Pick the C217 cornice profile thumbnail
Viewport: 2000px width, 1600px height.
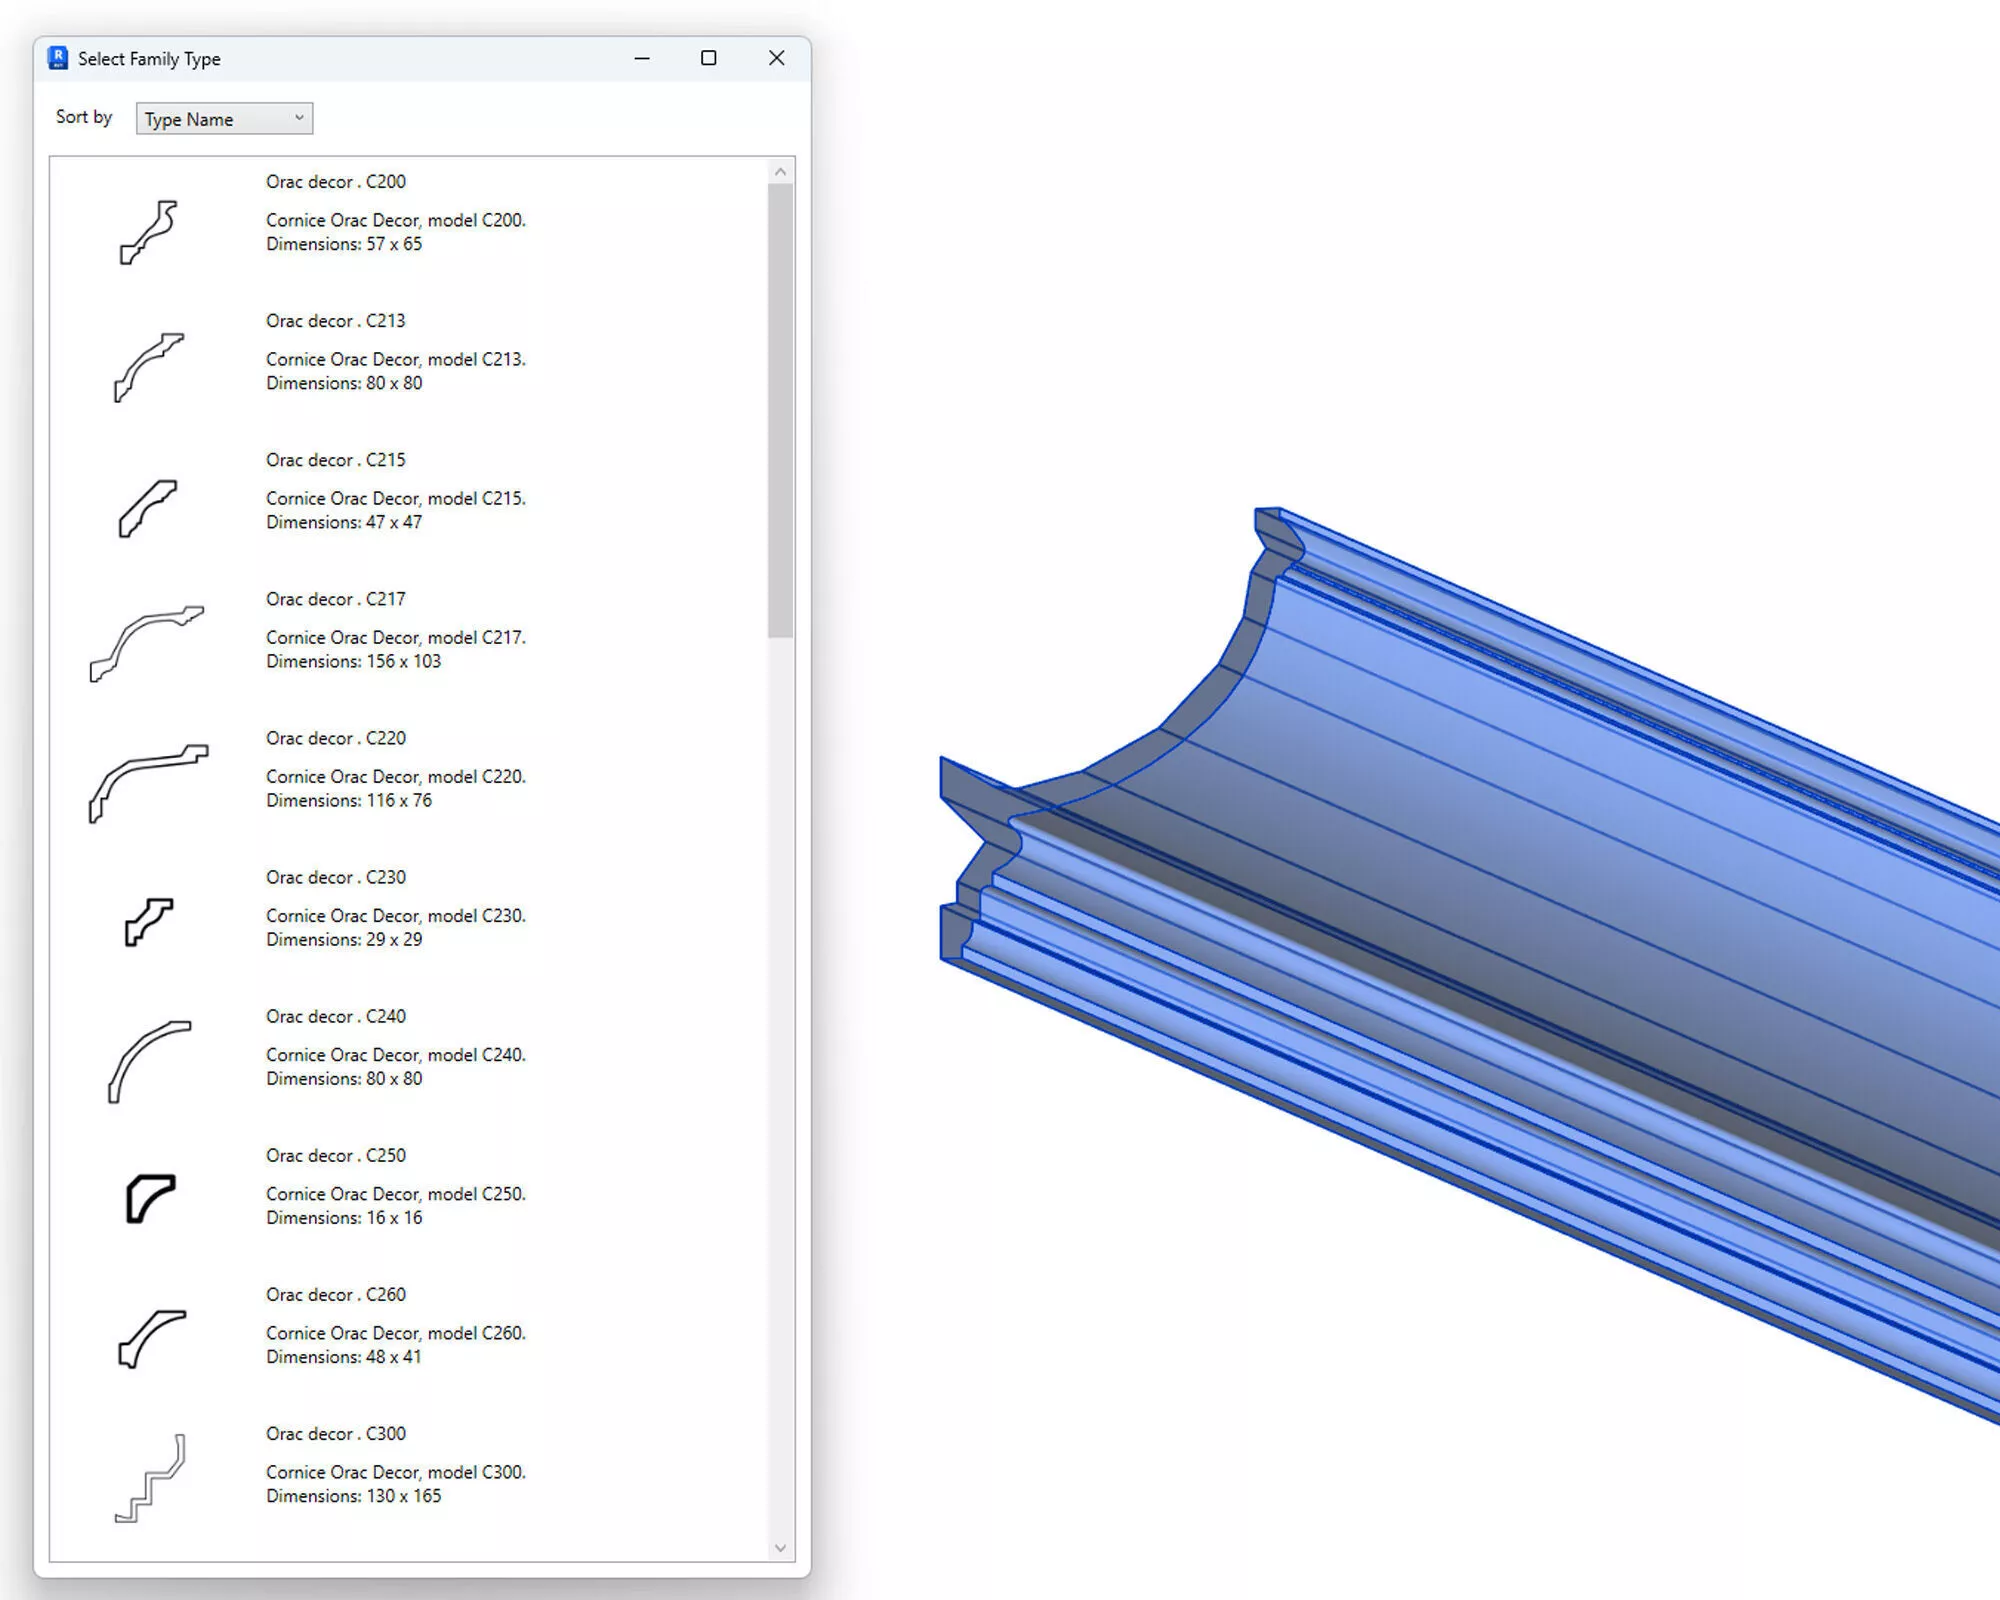pos(147,644)
